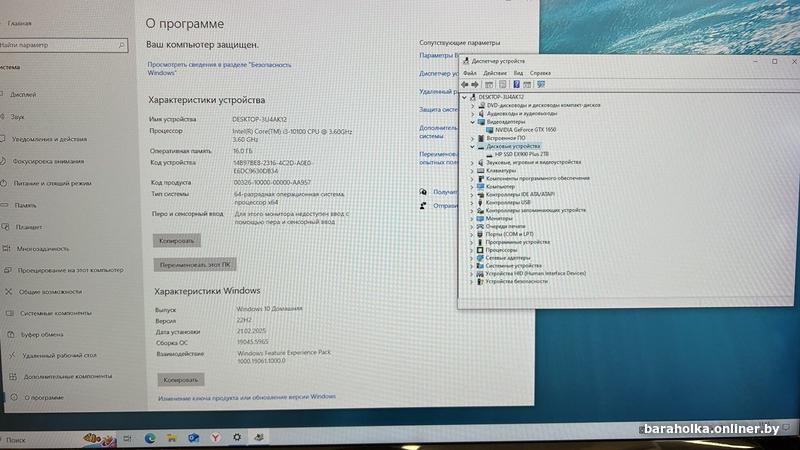Image resolution: width=800 pixels, height=450 pixels.
Task: Toggle the console tree toolbar icon in Device Manager
Action: 489,85
